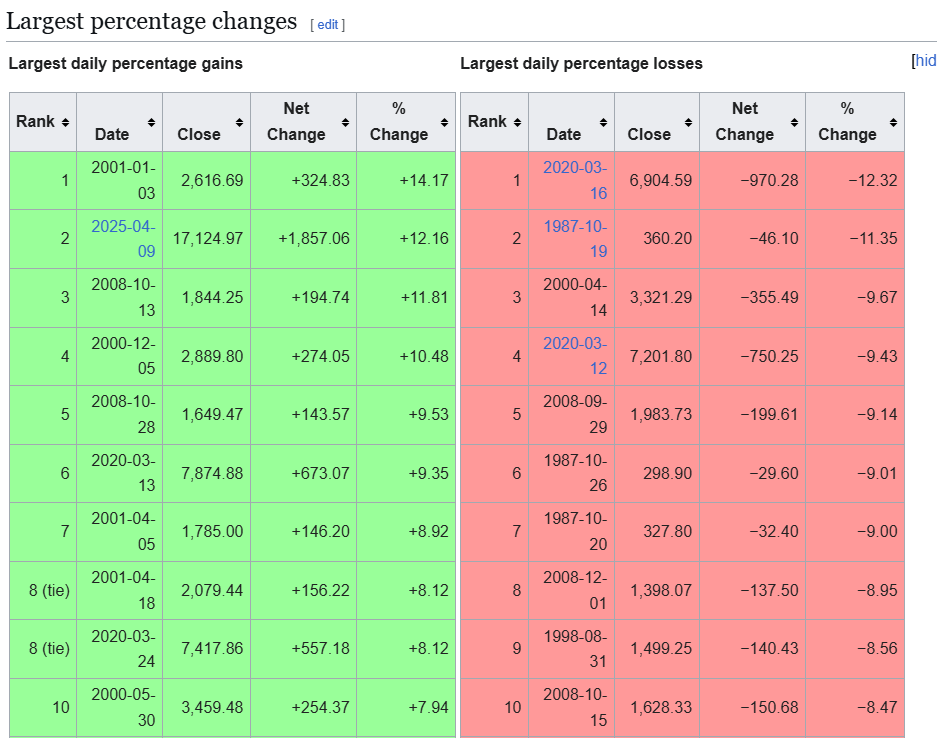Click the Largest percentage changes heading
The height and width of the screenshot is (738, 937).
[x=152, y=21]
